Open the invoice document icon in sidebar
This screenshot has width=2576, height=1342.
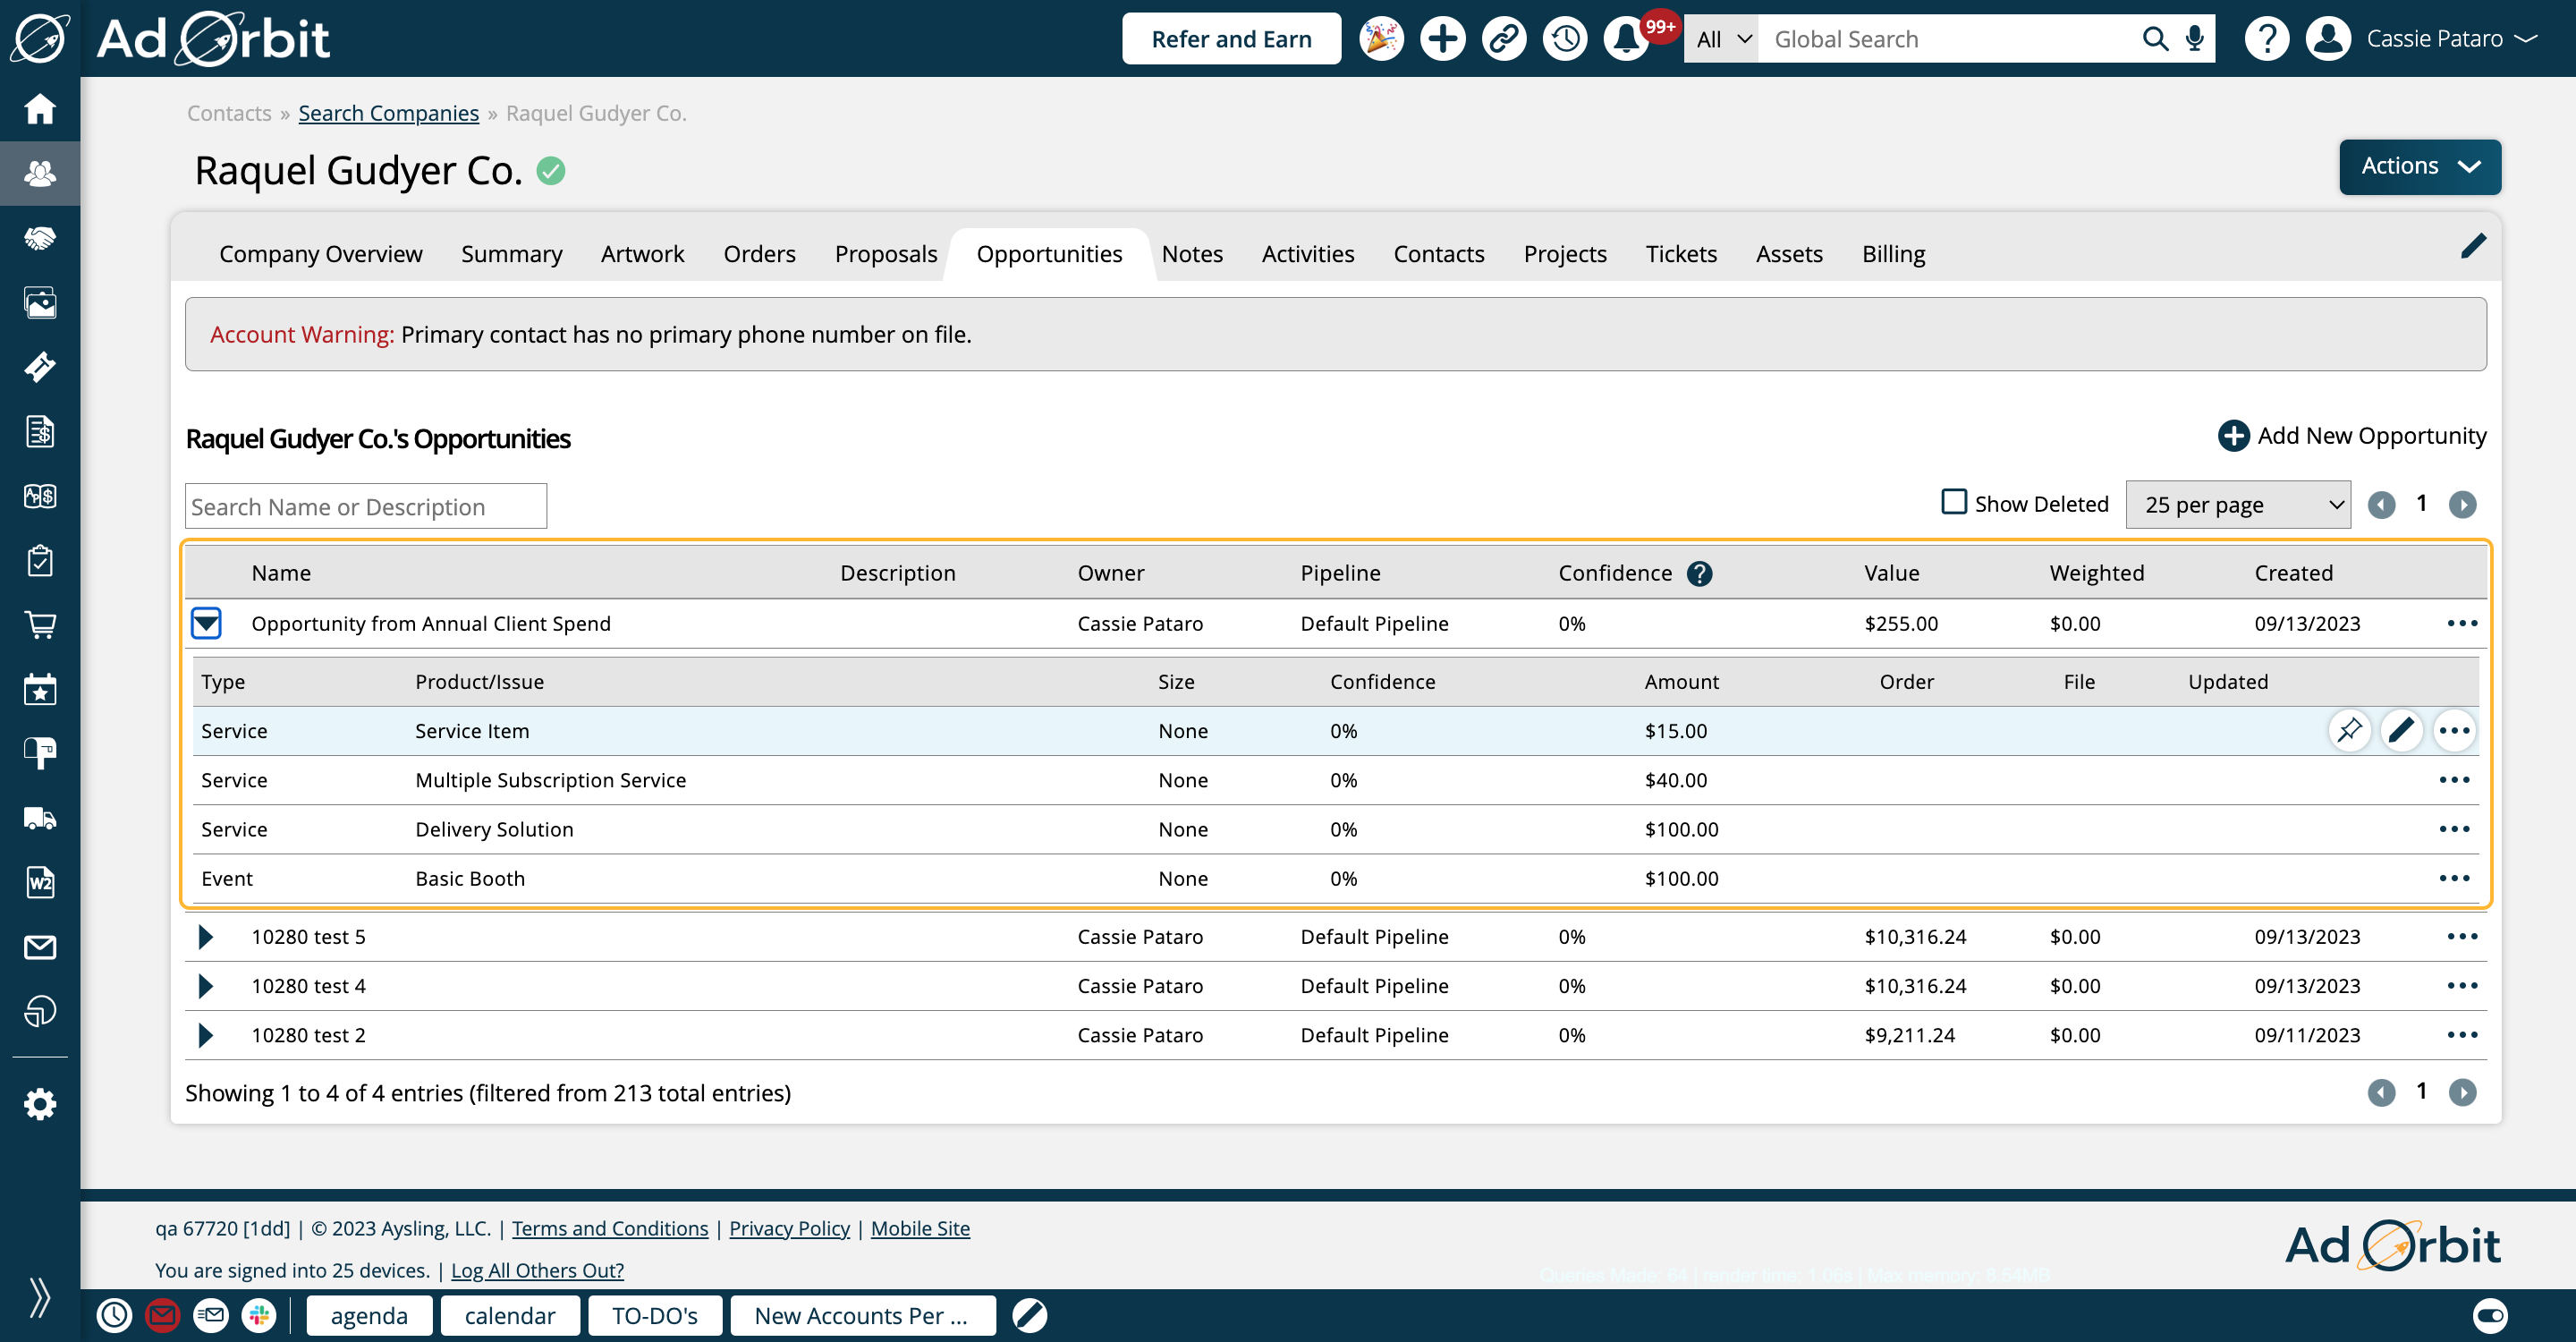[x=40, y=431]
